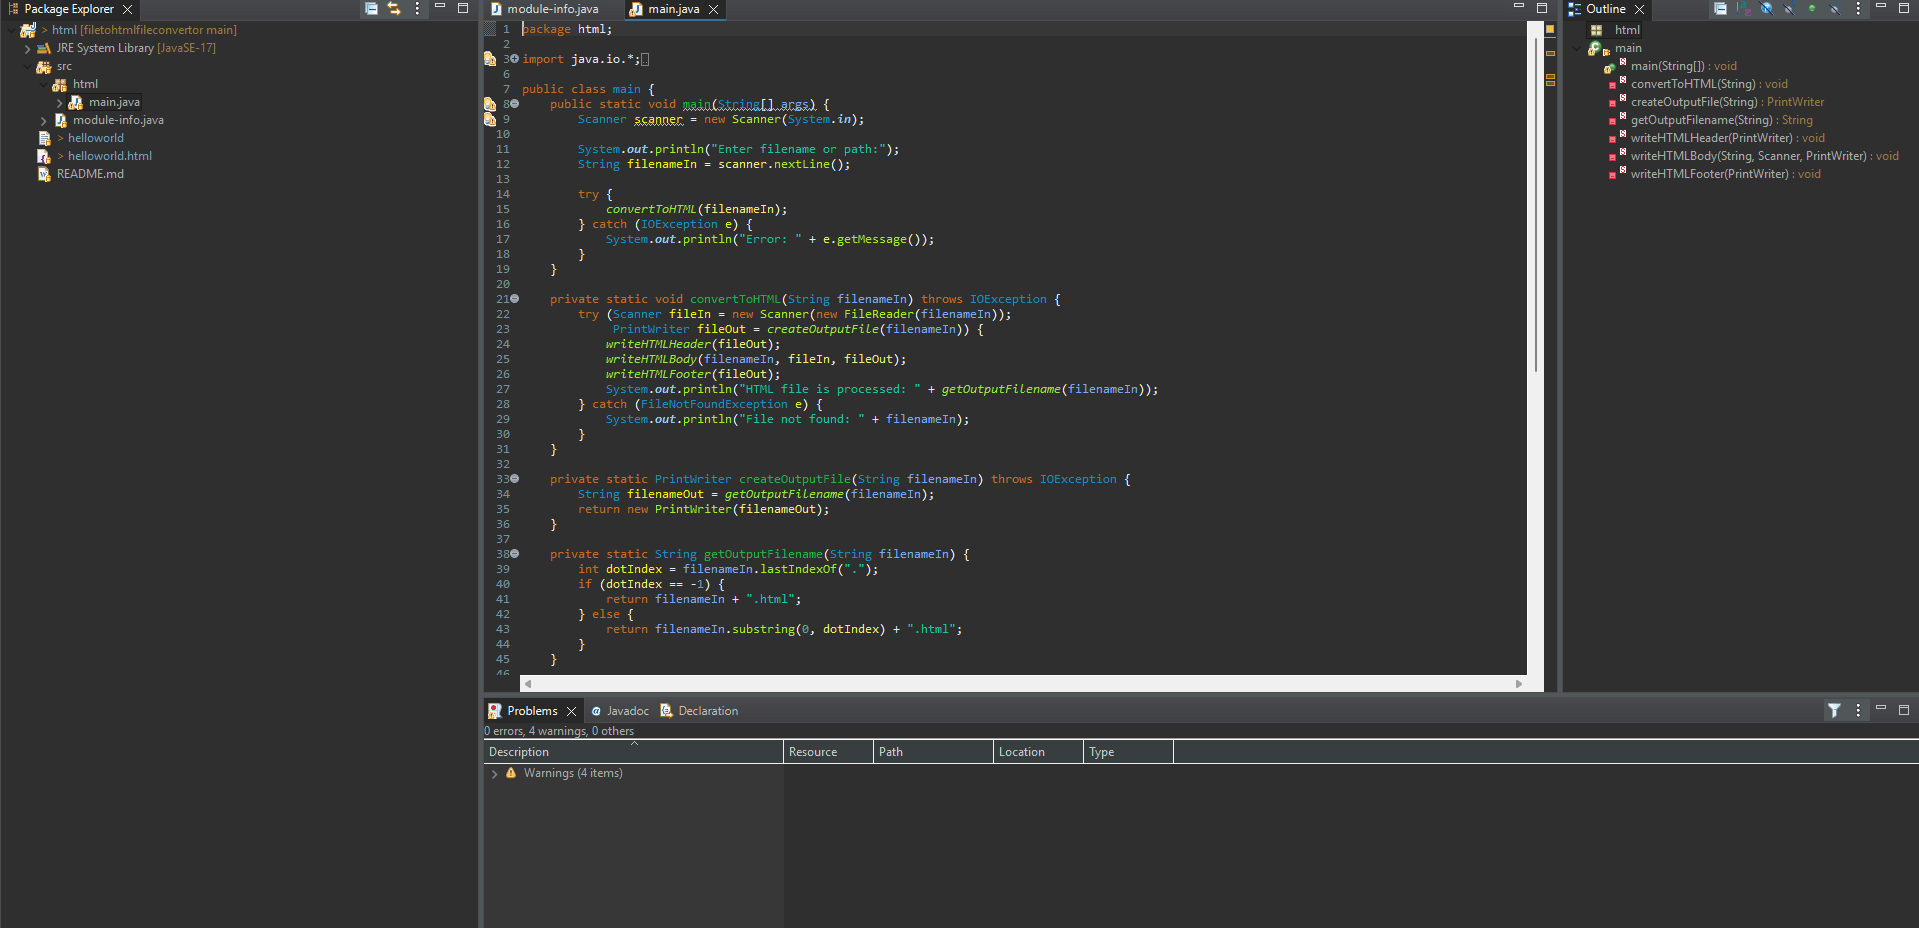Expand the Warnings (4 items) group
Image resolution: width=1919 pixels, height=928 pixels.
494,774
